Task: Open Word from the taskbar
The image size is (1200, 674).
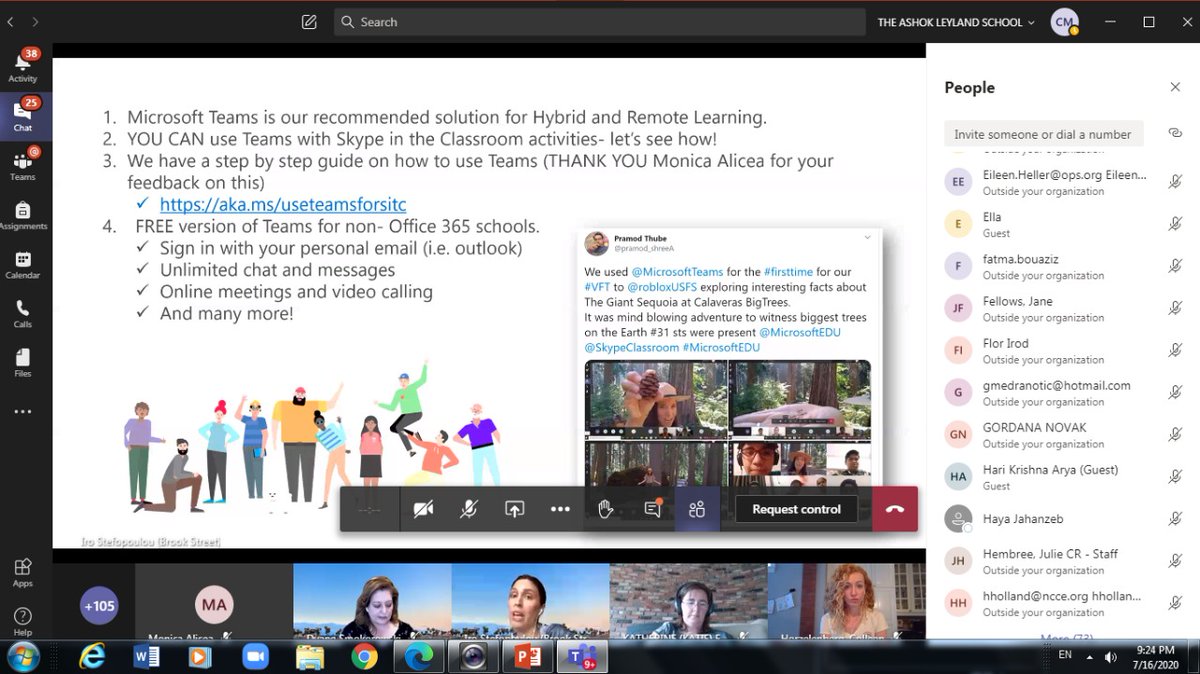Action: click(147, 656)
